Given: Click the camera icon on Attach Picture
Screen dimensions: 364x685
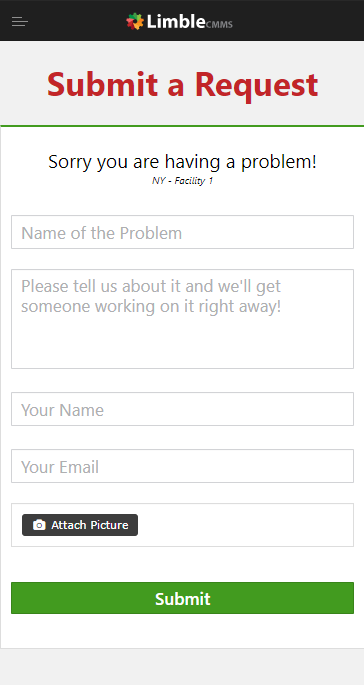Looking at the screenshot, I should (39, 525).
